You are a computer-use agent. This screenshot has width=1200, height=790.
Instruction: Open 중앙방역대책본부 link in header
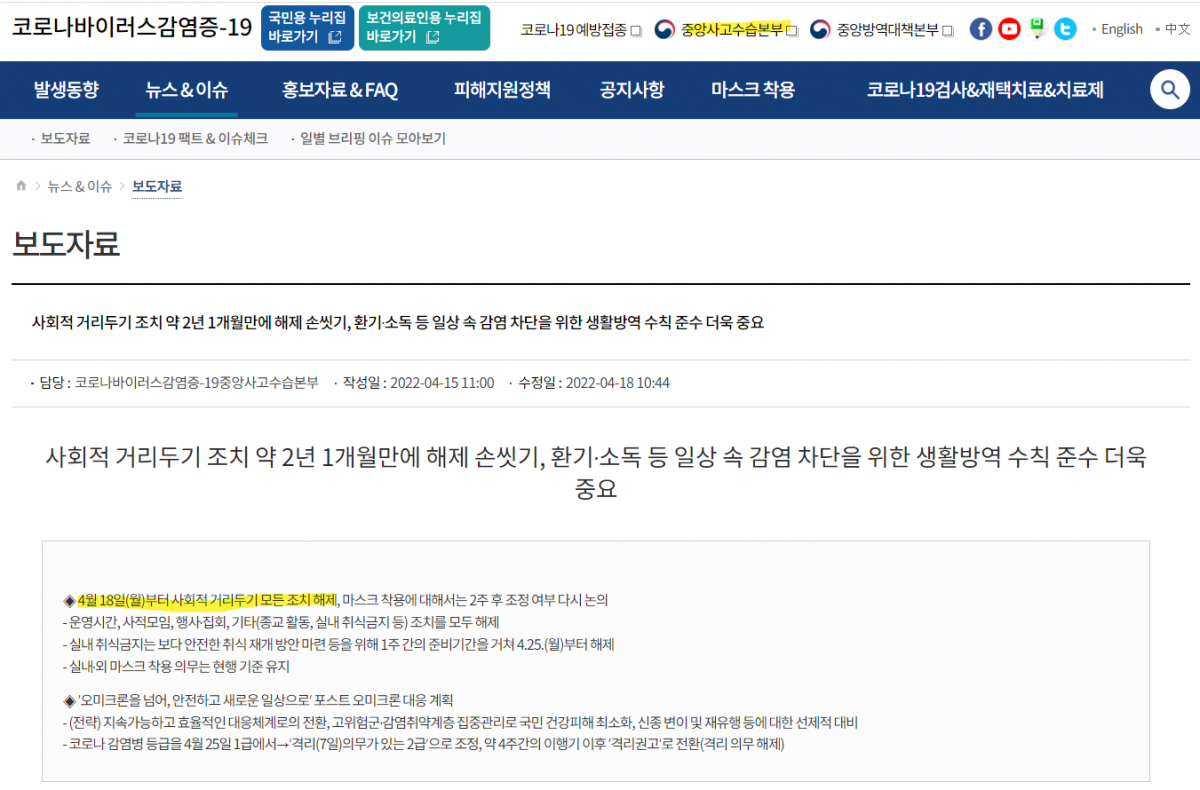(882, 30)
